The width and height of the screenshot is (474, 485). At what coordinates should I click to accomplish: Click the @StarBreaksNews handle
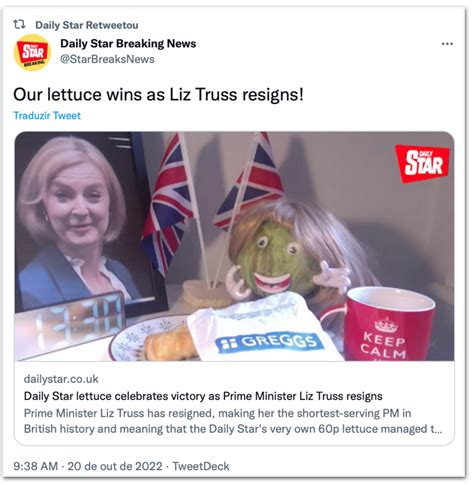[x=107, y=59]
